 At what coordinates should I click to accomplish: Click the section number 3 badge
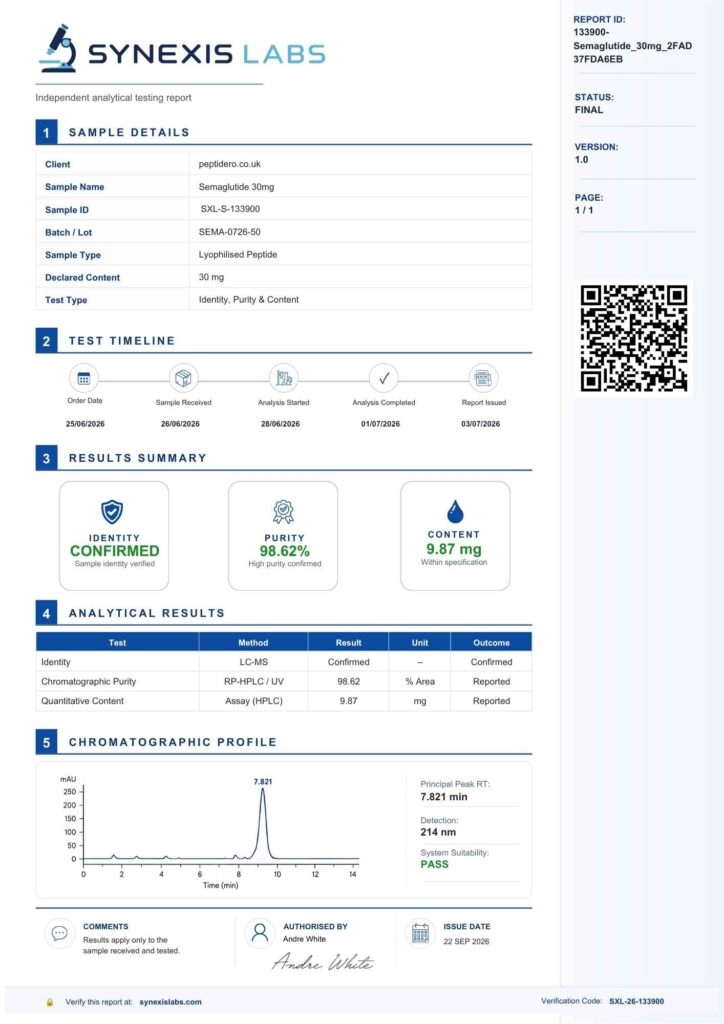46,458
